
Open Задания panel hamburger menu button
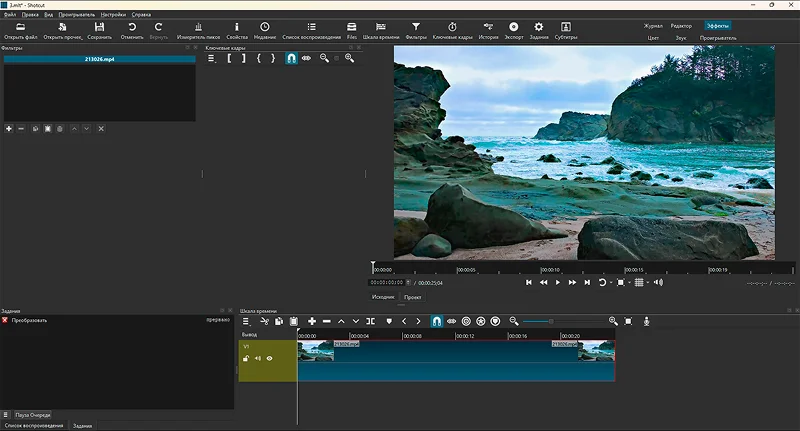pos(6,415)
